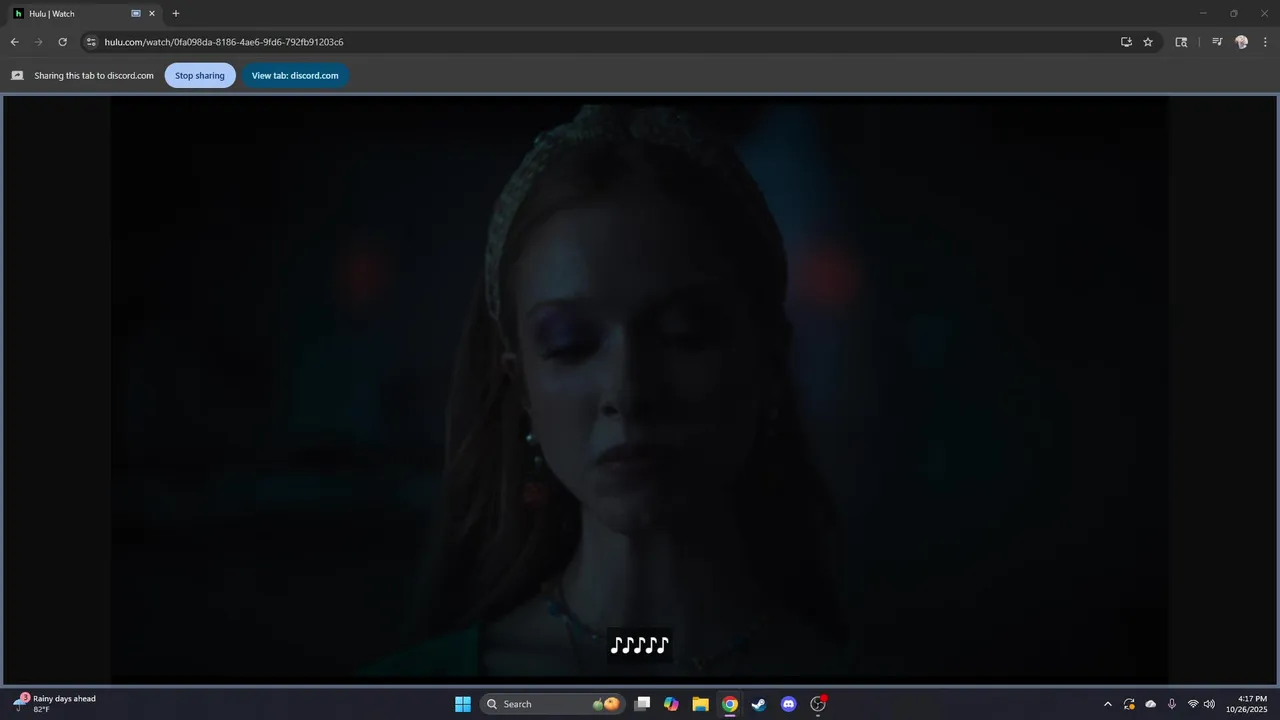
Task: Go forward to the next page
Action: pos(38,42)
